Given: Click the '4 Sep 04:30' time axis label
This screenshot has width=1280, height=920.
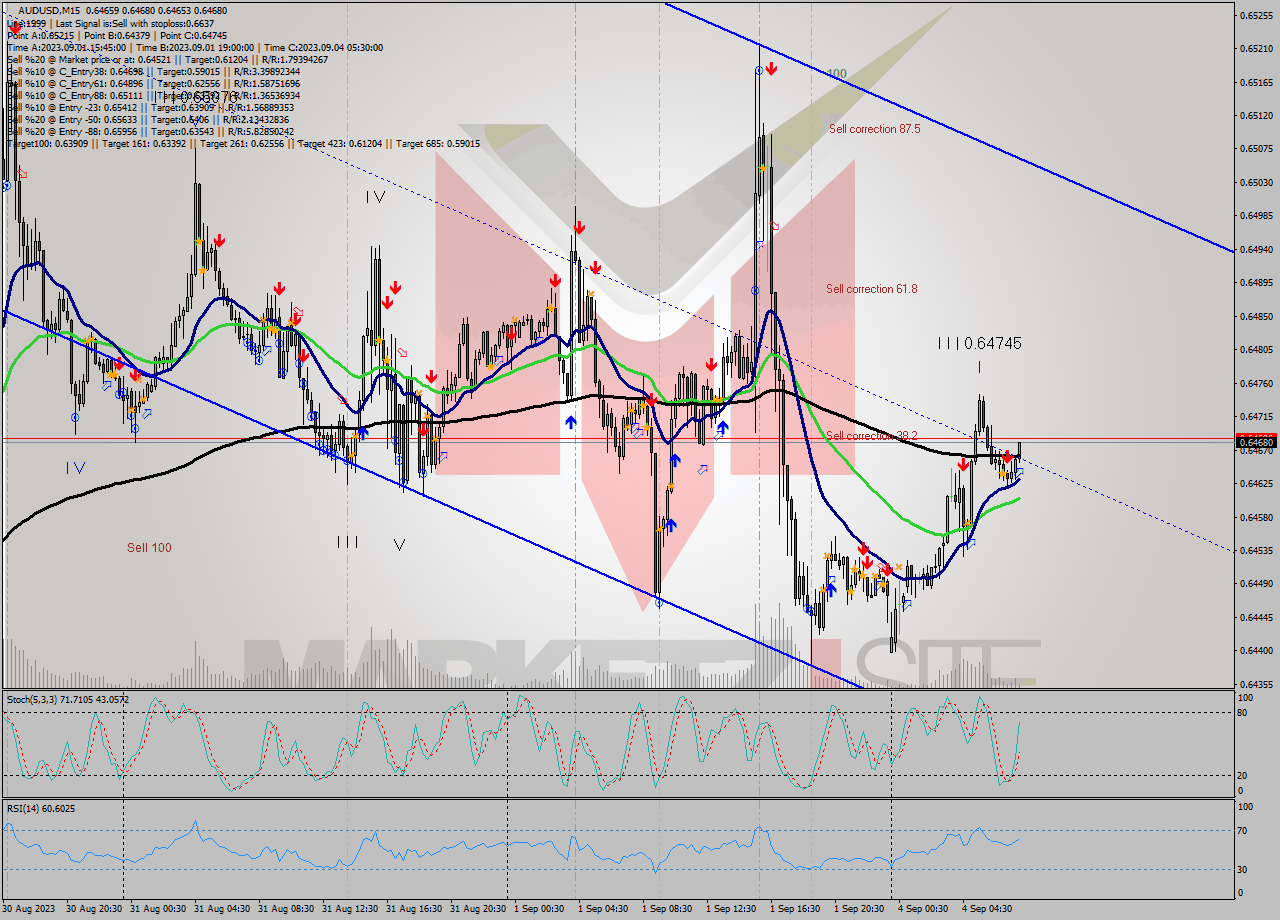Looking at the screenshot, I should (x=988, y=909).
